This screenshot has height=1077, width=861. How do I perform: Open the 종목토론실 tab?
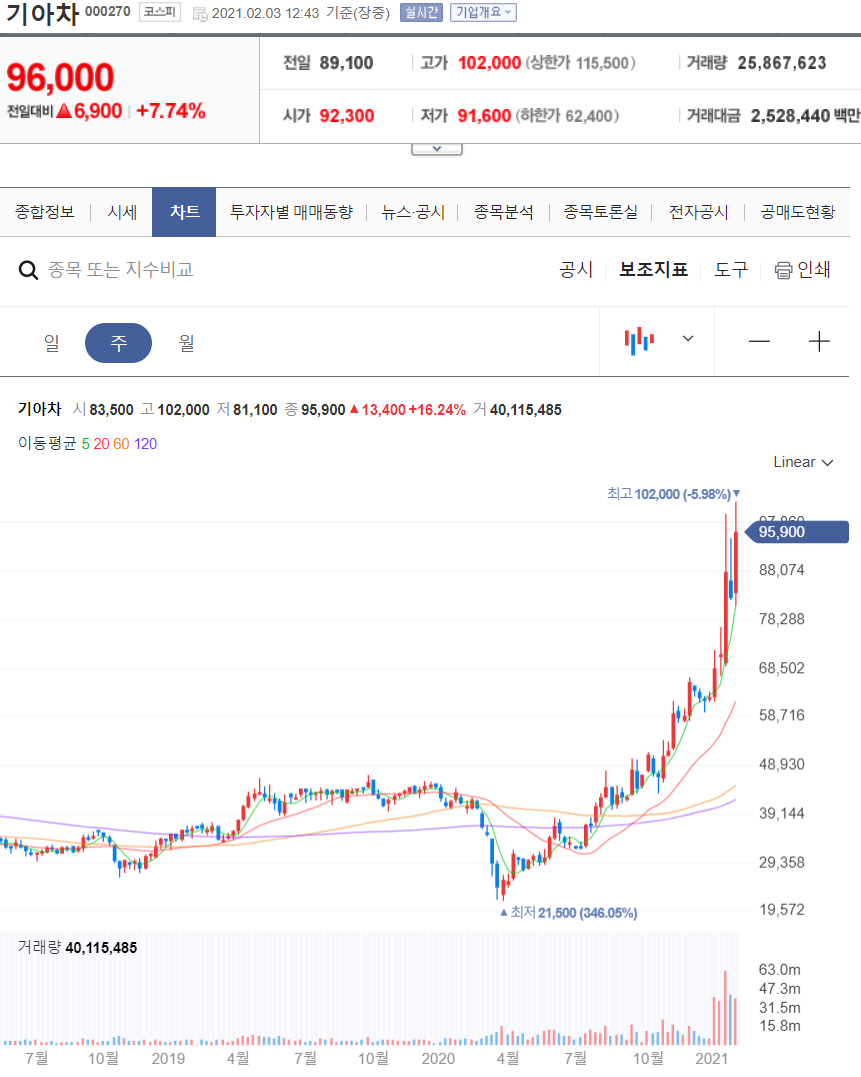click(x=600, y=212)
